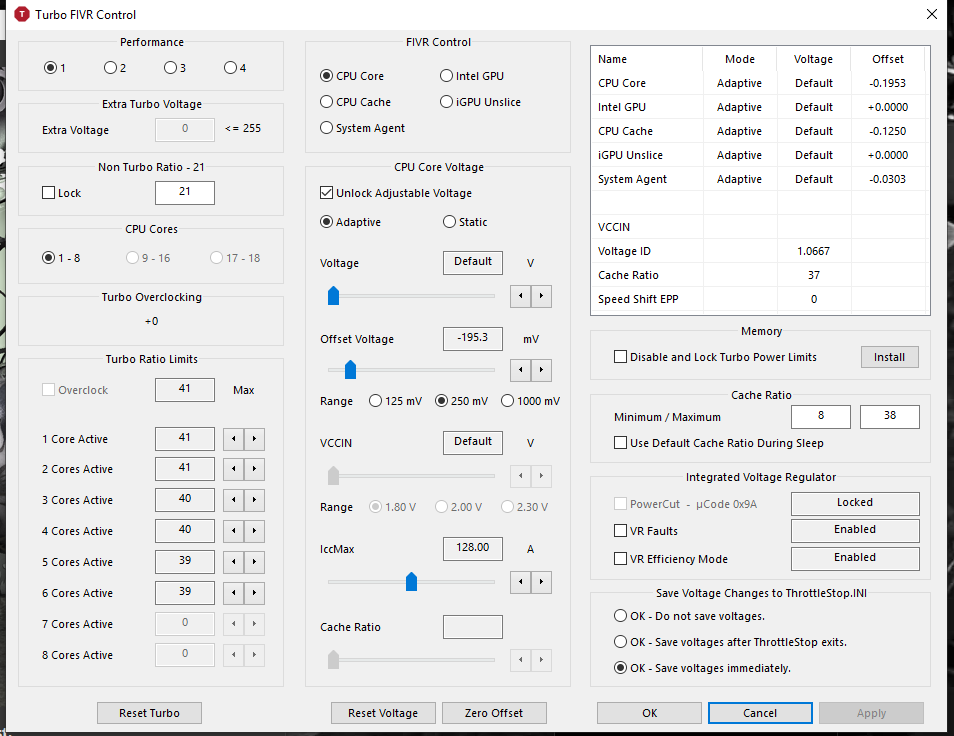954x736 pixels.
Task: Decrease the 2 Cores Active ratio arrow
Action: pos(234,469)
